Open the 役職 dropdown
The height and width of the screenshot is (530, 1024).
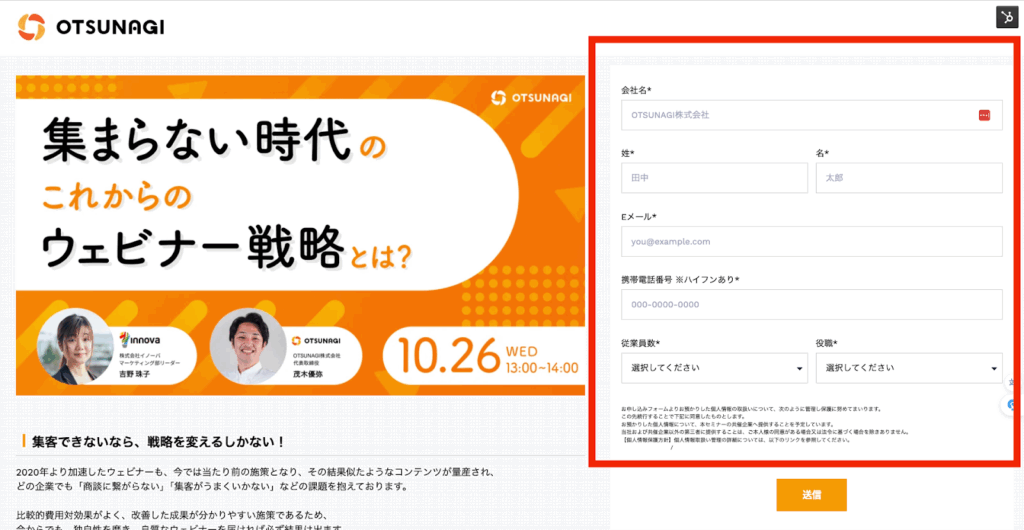pos(908,368)
